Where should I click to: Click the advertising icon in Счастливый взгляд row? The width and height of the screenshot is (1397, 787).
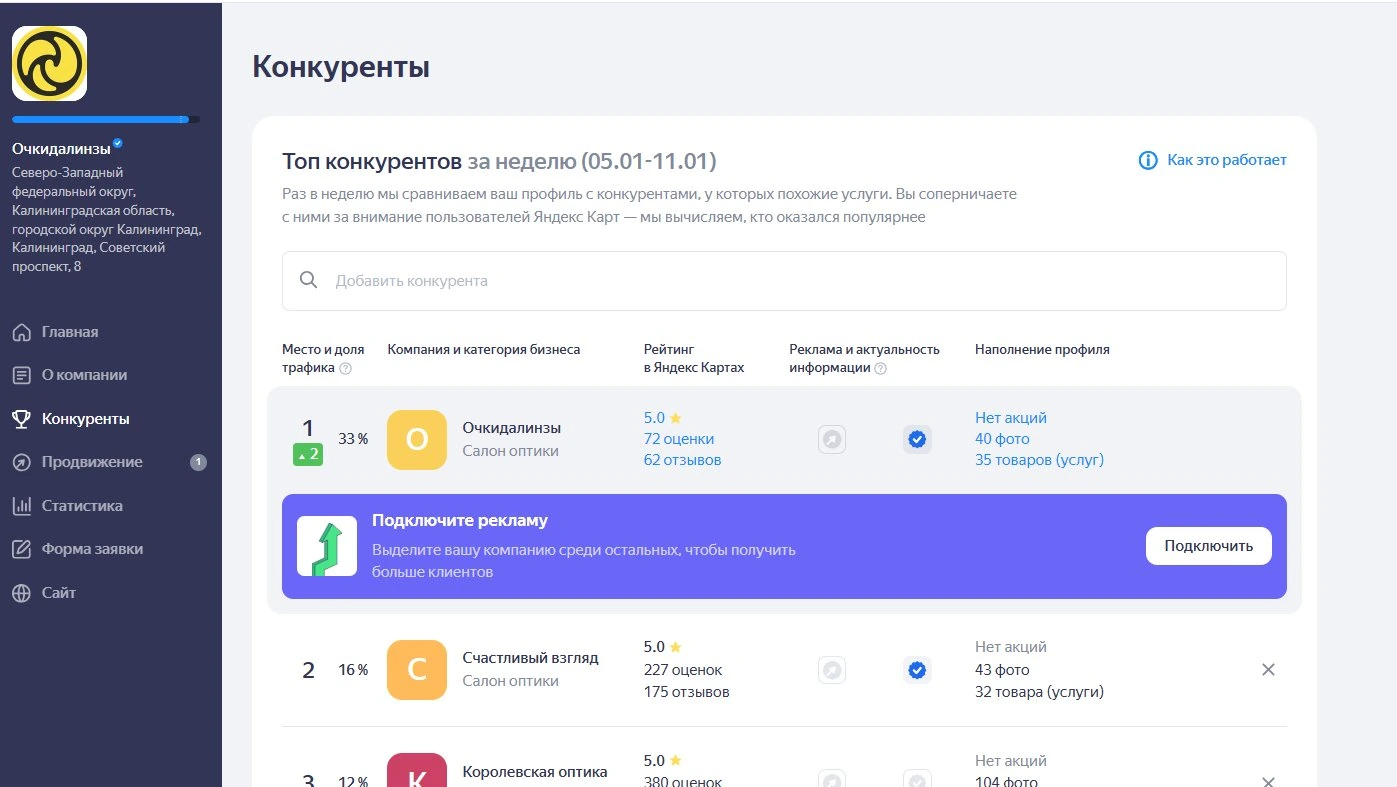[832, 670]
